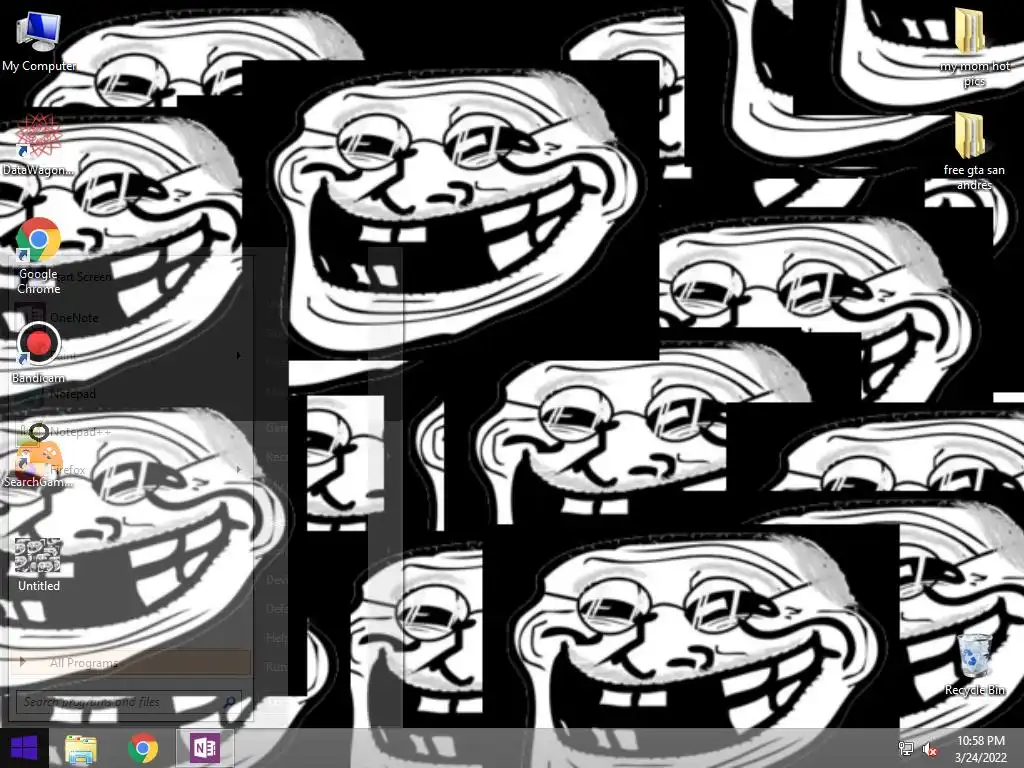The height and width of the screenshot is (768, 1024).
Task: Select the Google Chrome desktop shortcut
Action: pos(39,256)
